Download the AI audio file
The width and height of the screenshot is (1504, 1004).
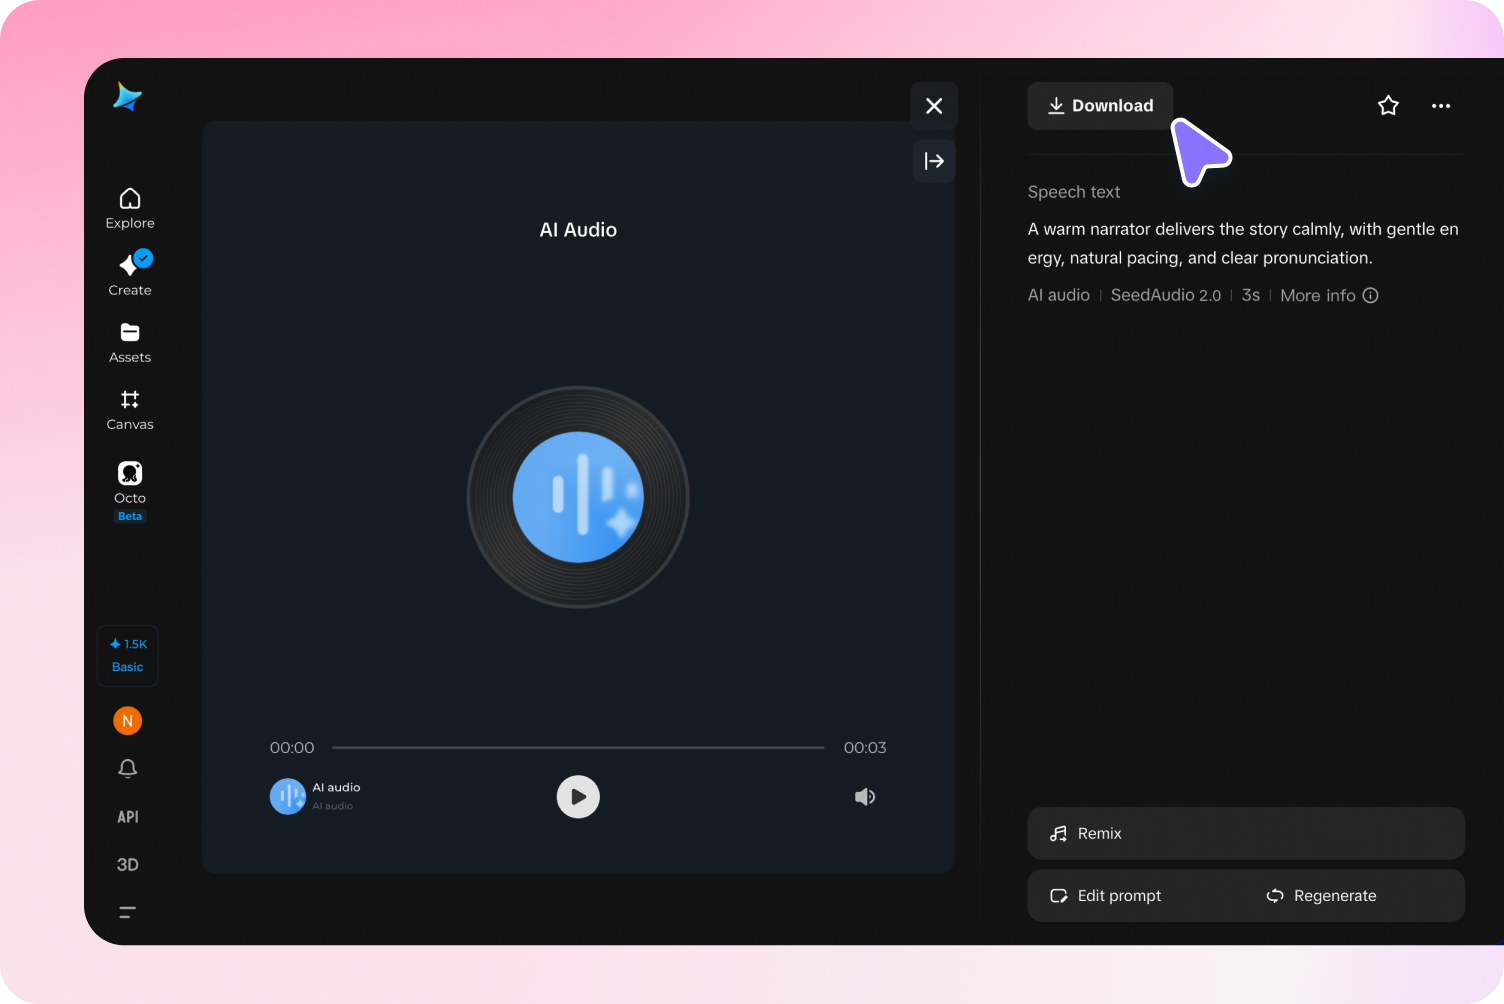coord(1100,106)
